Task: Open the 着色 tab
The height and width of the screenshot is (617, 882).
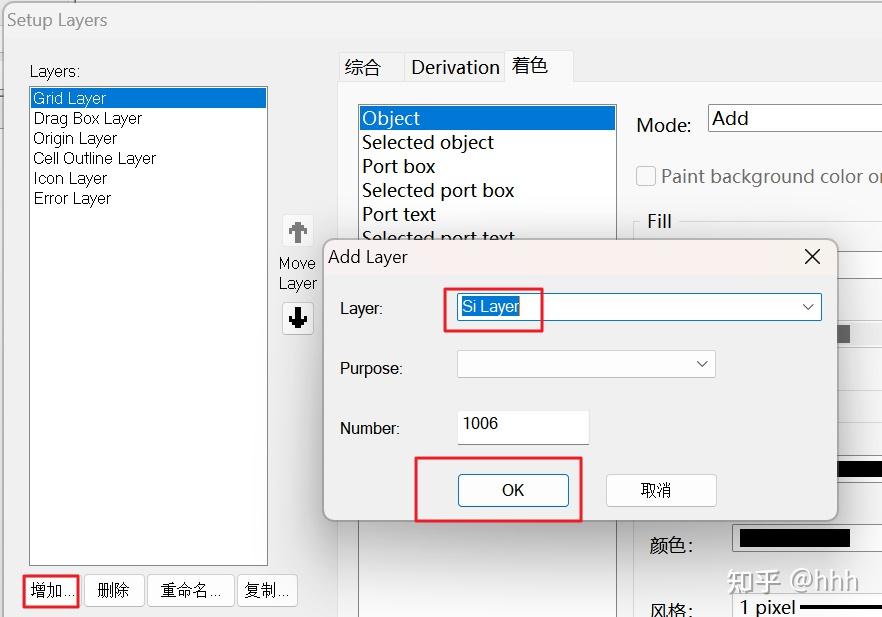Action: 538,67
